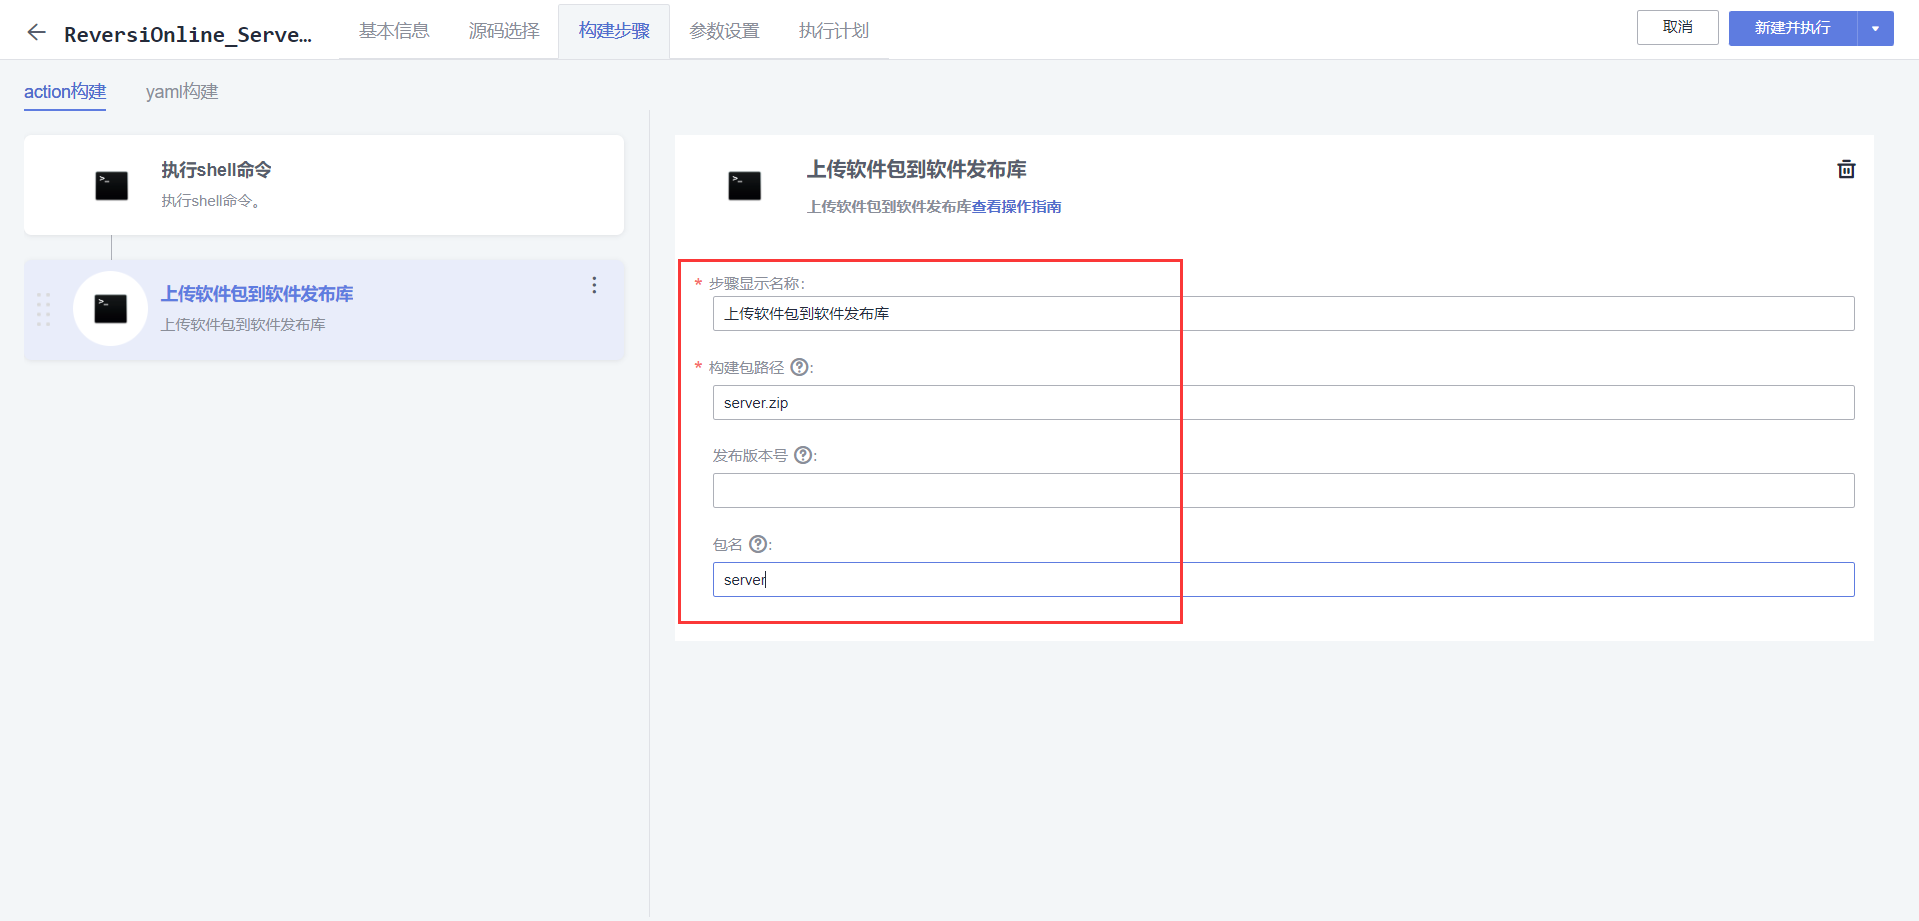
Task: Open help tooltip next to 发布版本号
Action: point(803,455)
